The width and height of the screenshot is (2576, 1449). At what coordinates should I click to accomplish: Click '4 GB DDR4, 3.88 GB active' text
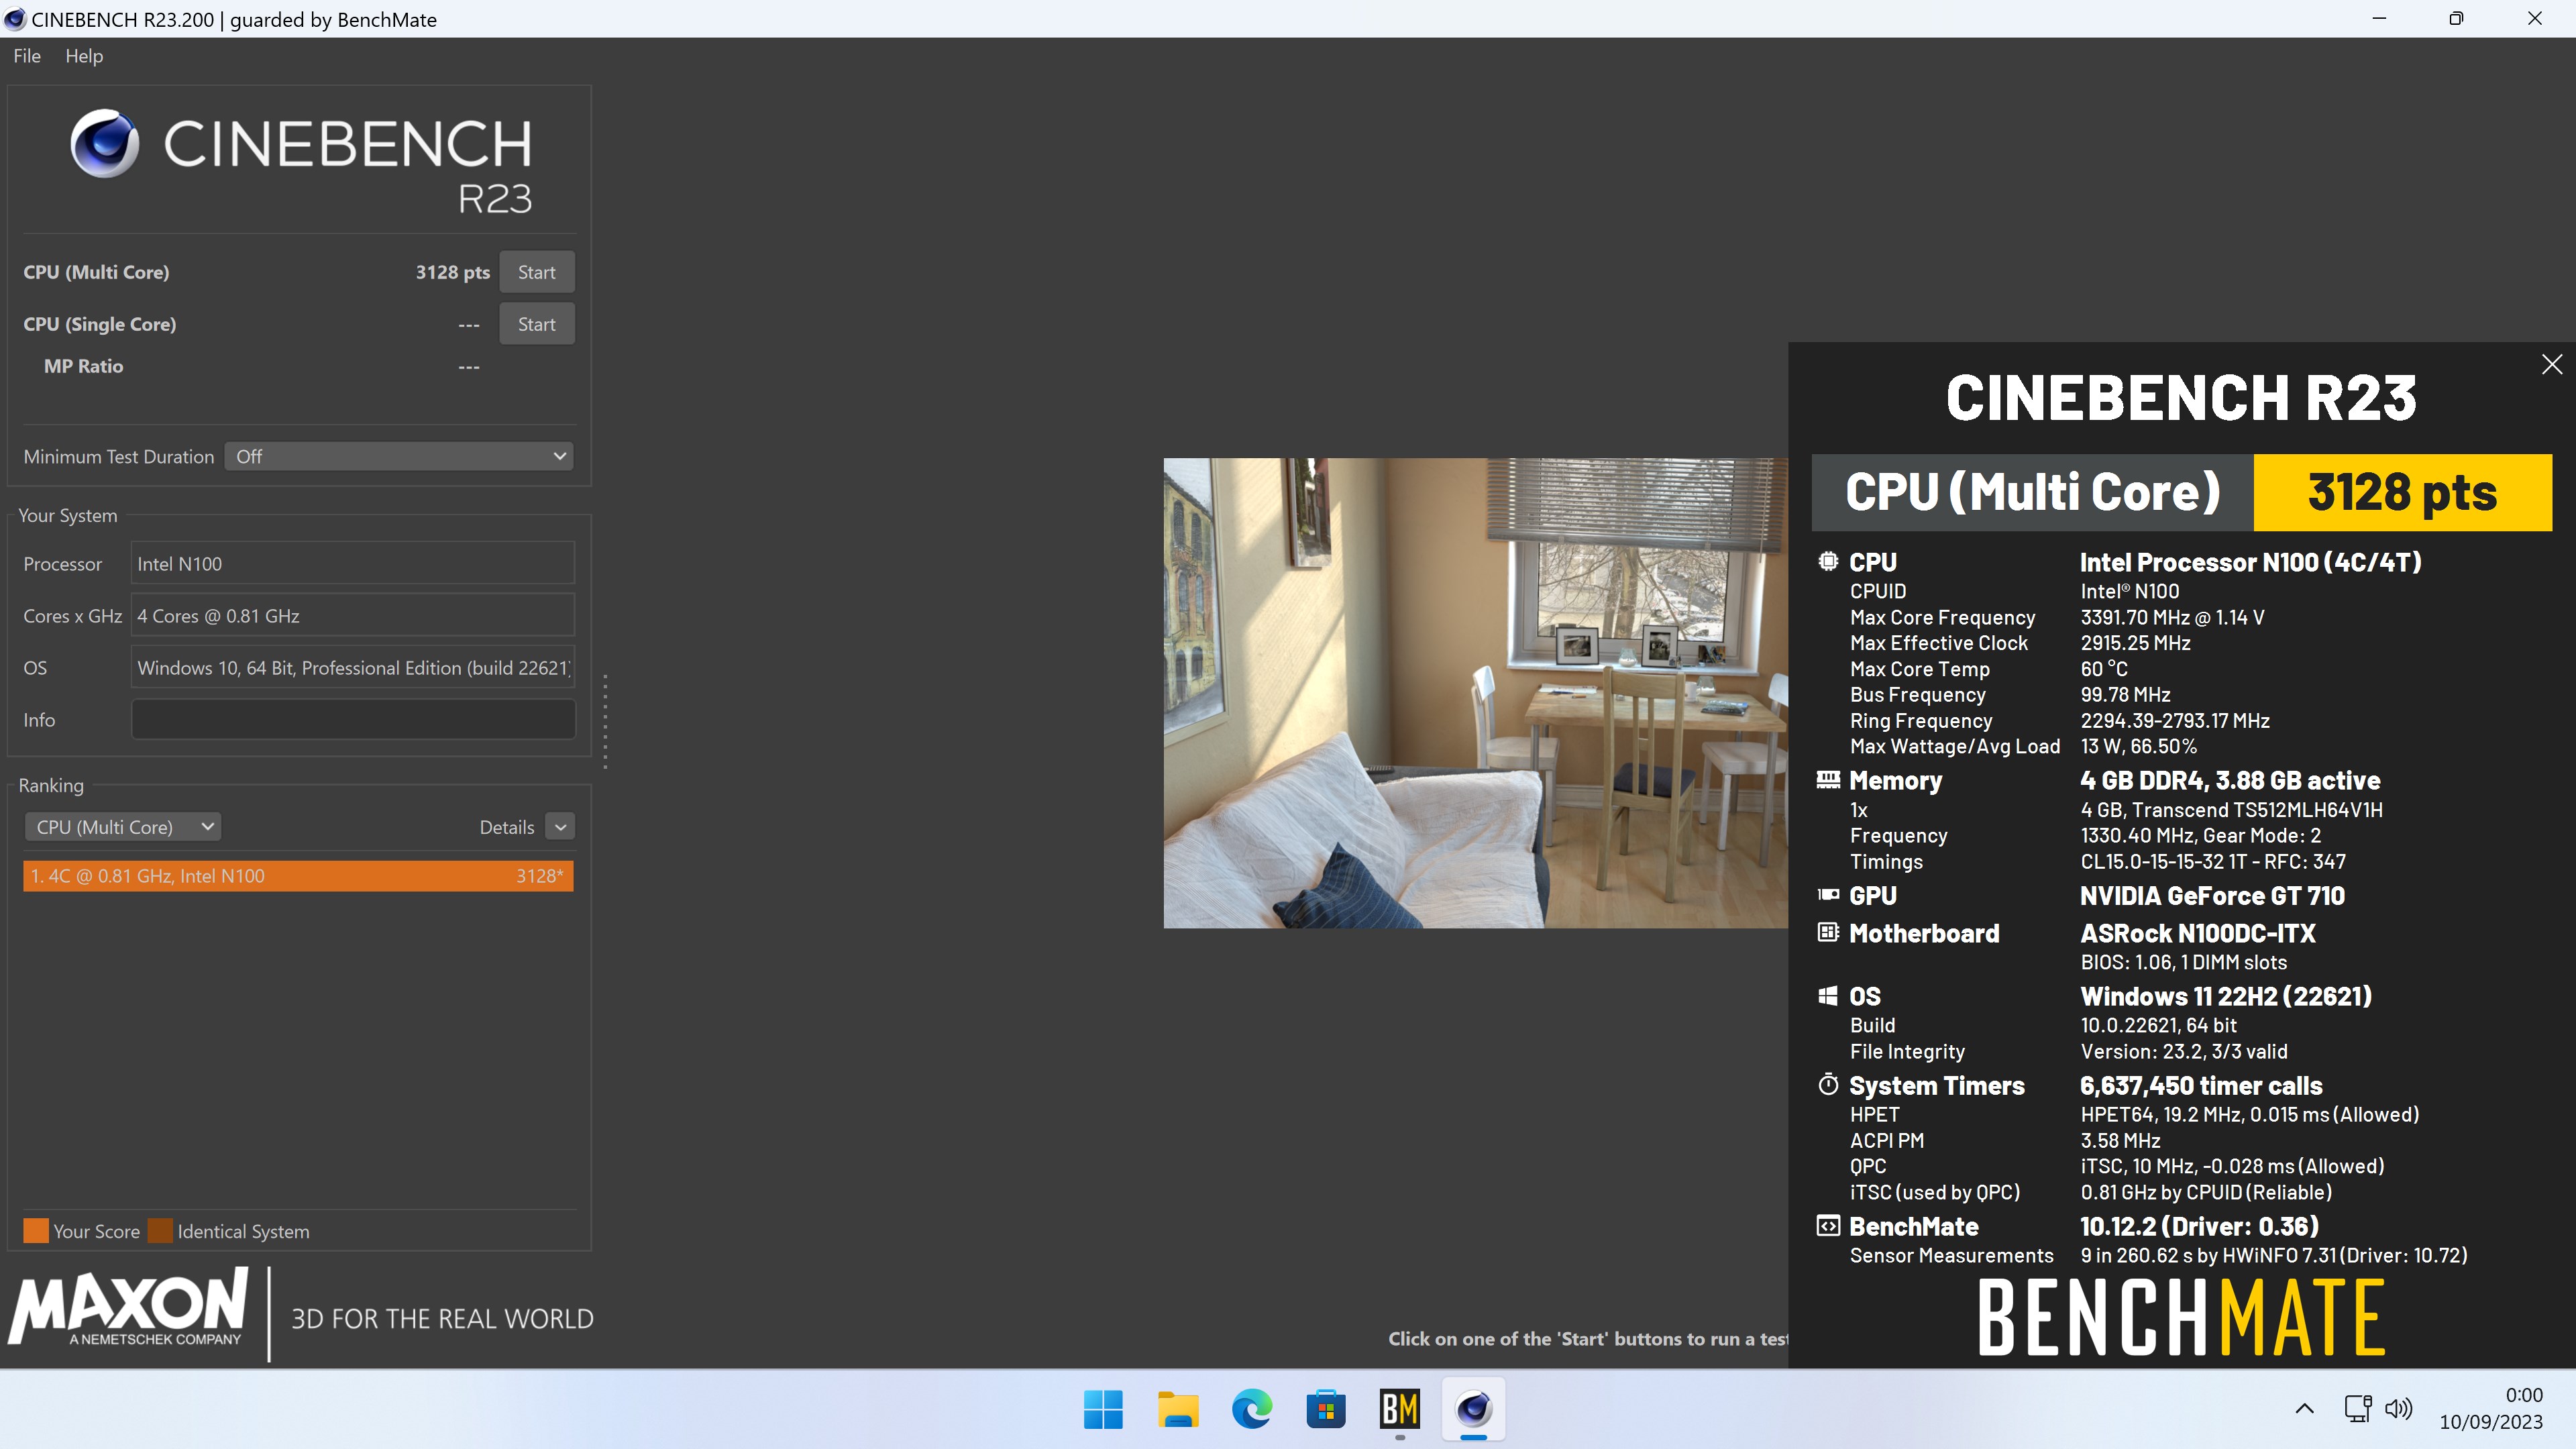2230,780
